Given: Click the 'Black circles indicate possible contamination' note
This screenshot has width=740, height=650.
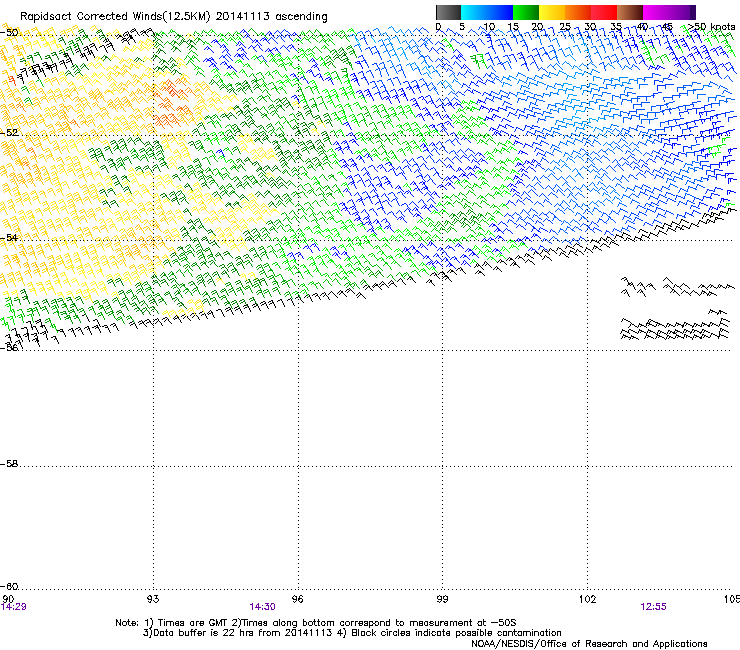Looking at the screenshot, I should coord(456,633).
